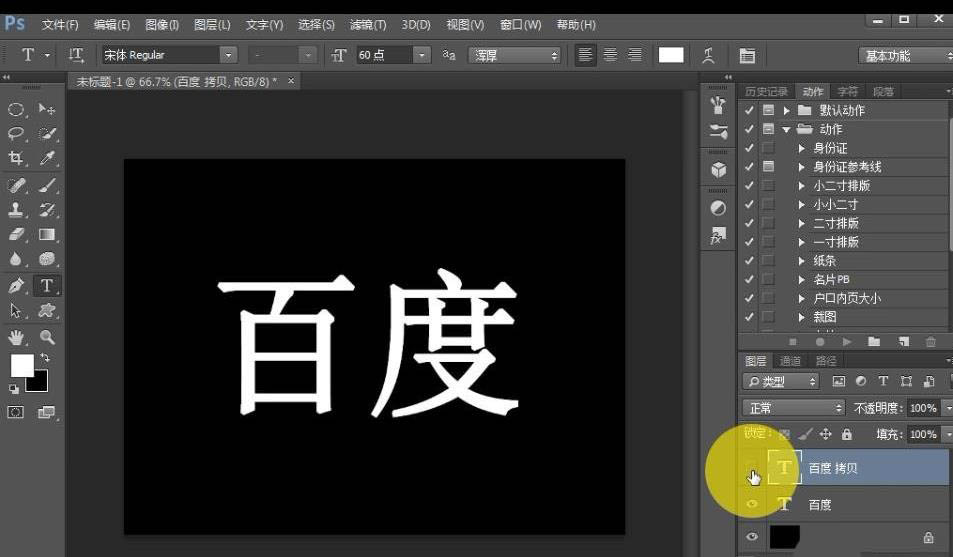
Task: Open Create warped text option
Action: click(x=708, y=55)
